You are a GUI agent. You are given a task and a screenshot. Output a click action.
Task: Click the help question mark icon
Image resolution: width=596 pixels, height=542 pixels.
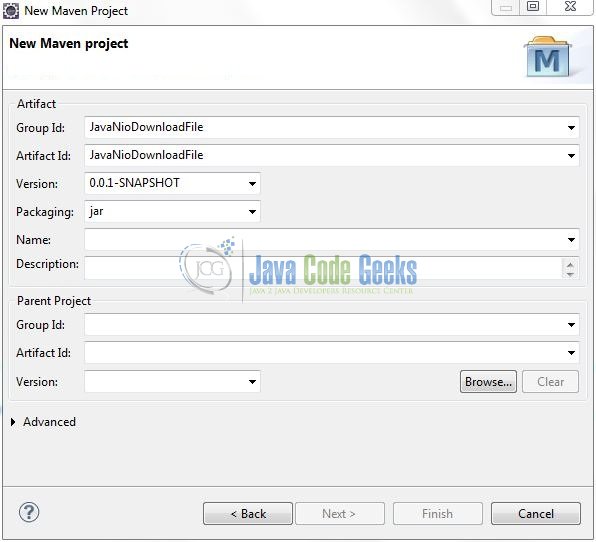(x=29, y=512)
